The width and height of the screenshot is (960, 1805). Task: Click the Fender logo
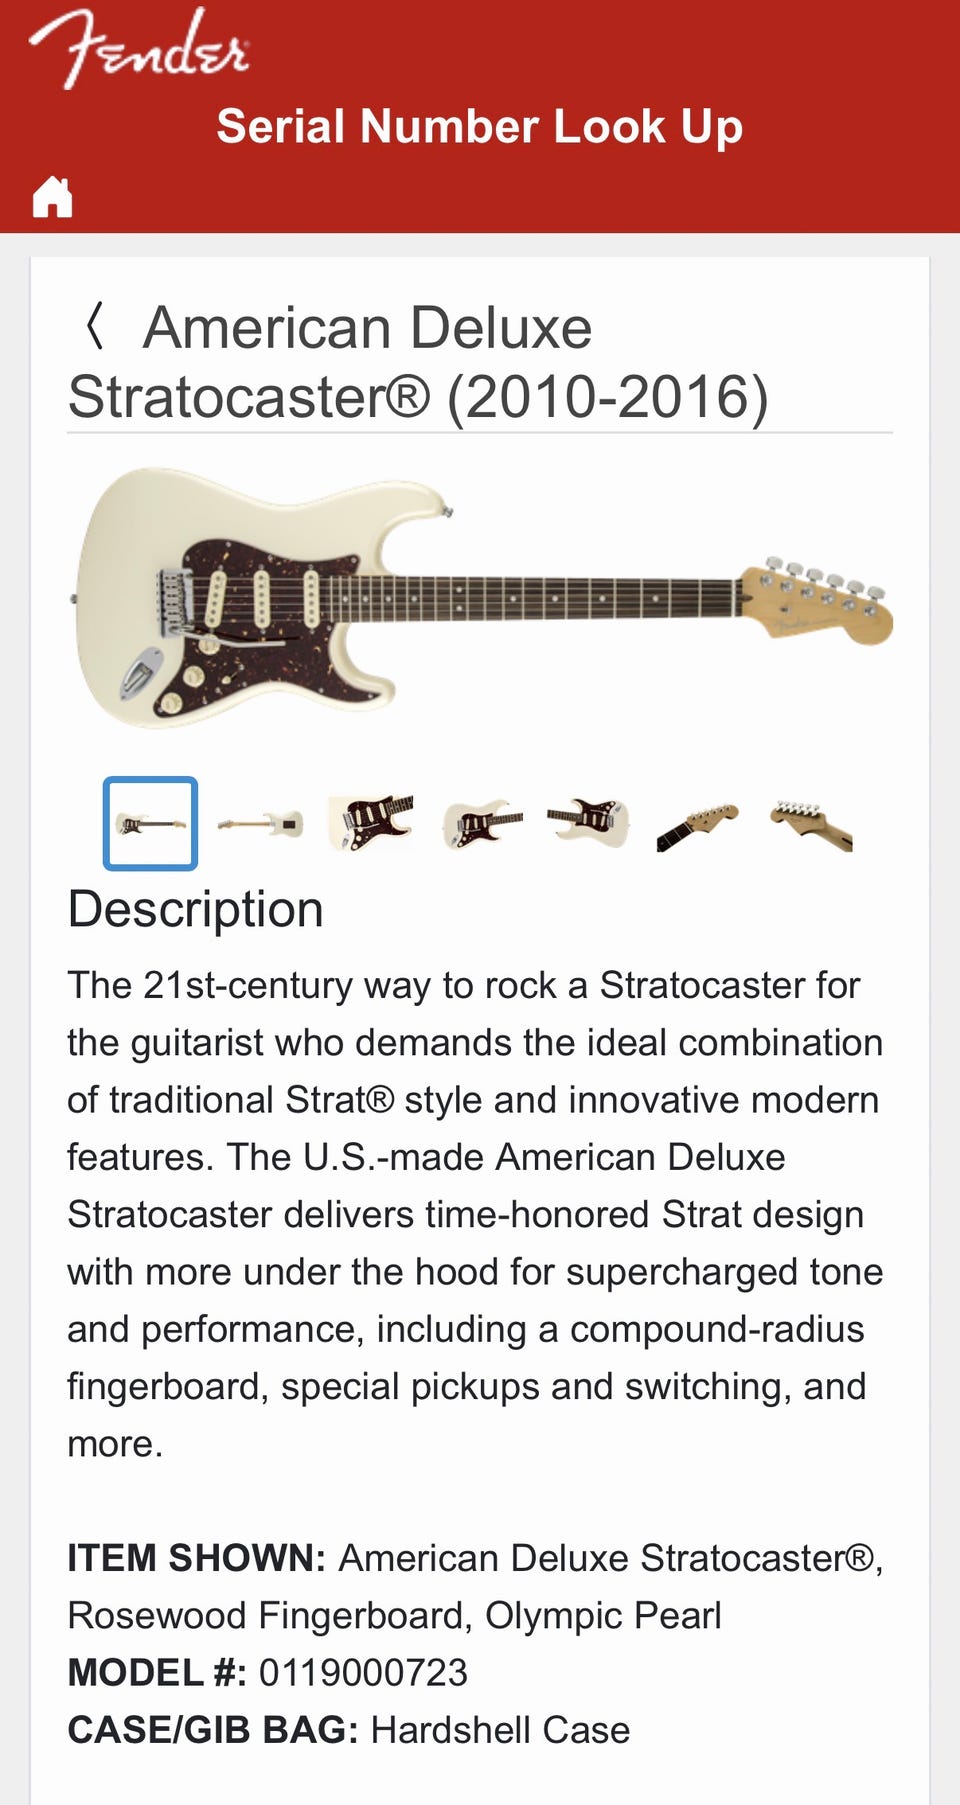(138, 48)
